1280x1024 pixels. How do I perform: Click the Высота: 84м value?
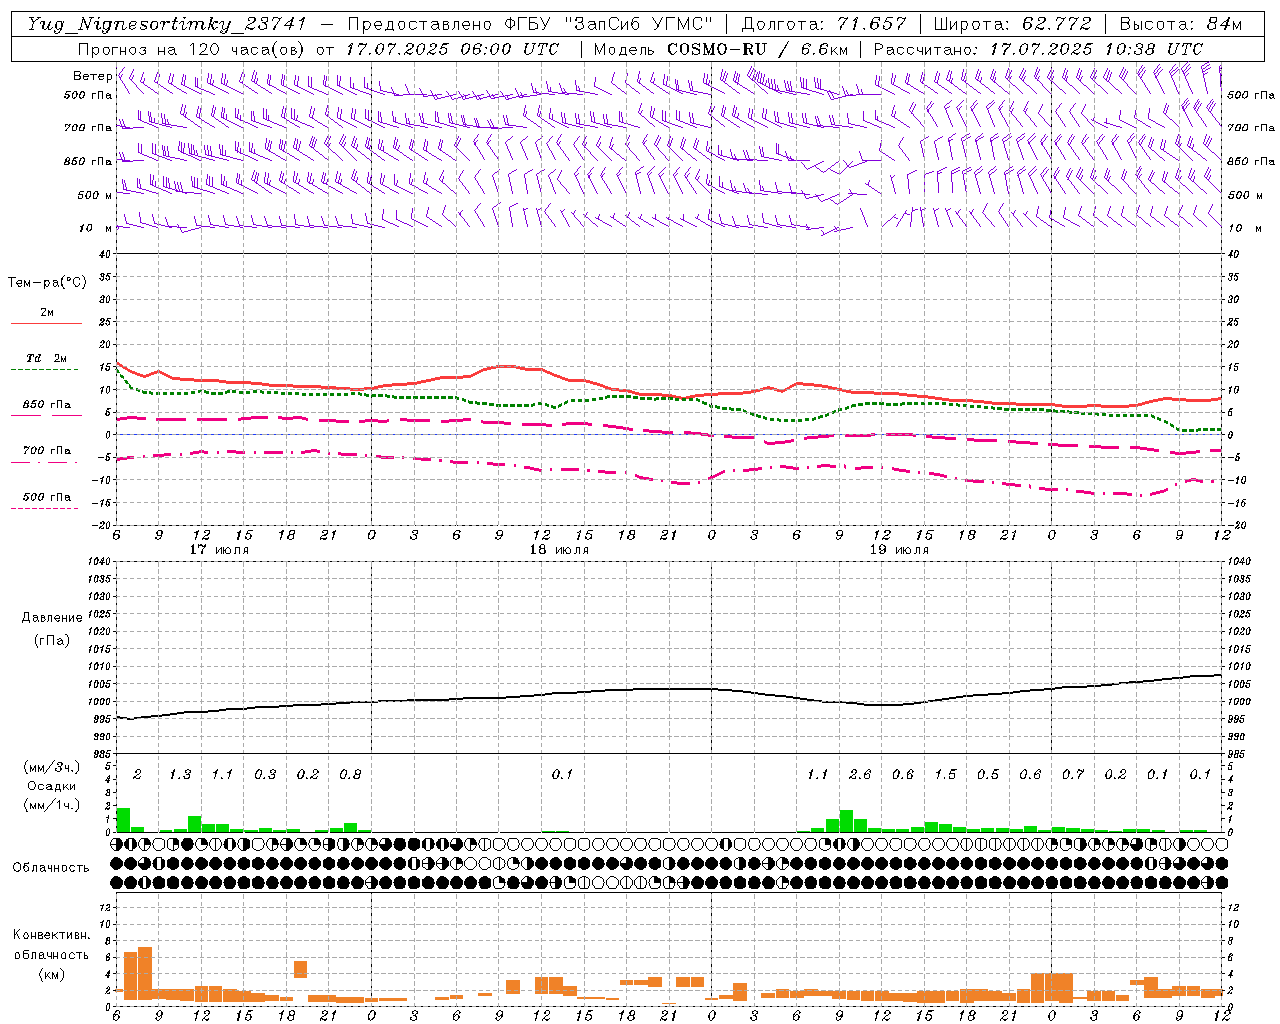tap(1180, 24)
